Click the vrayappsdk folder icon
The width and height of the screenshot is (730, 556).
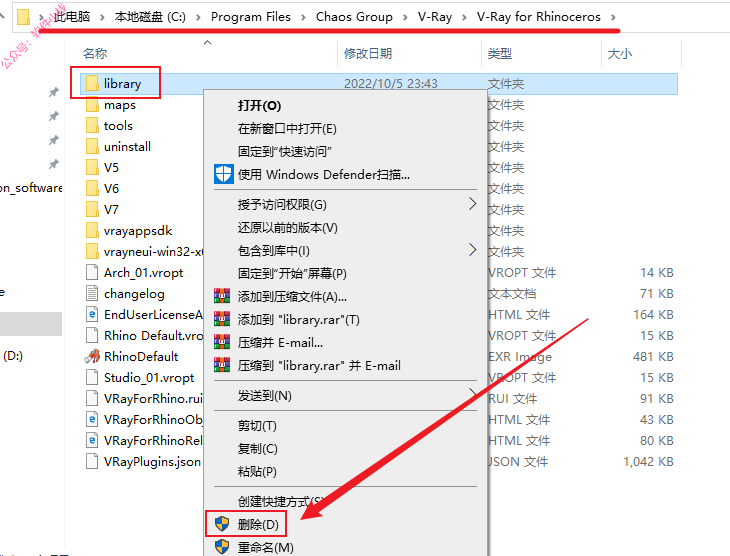pyautogui.click(x=92, y=231)
